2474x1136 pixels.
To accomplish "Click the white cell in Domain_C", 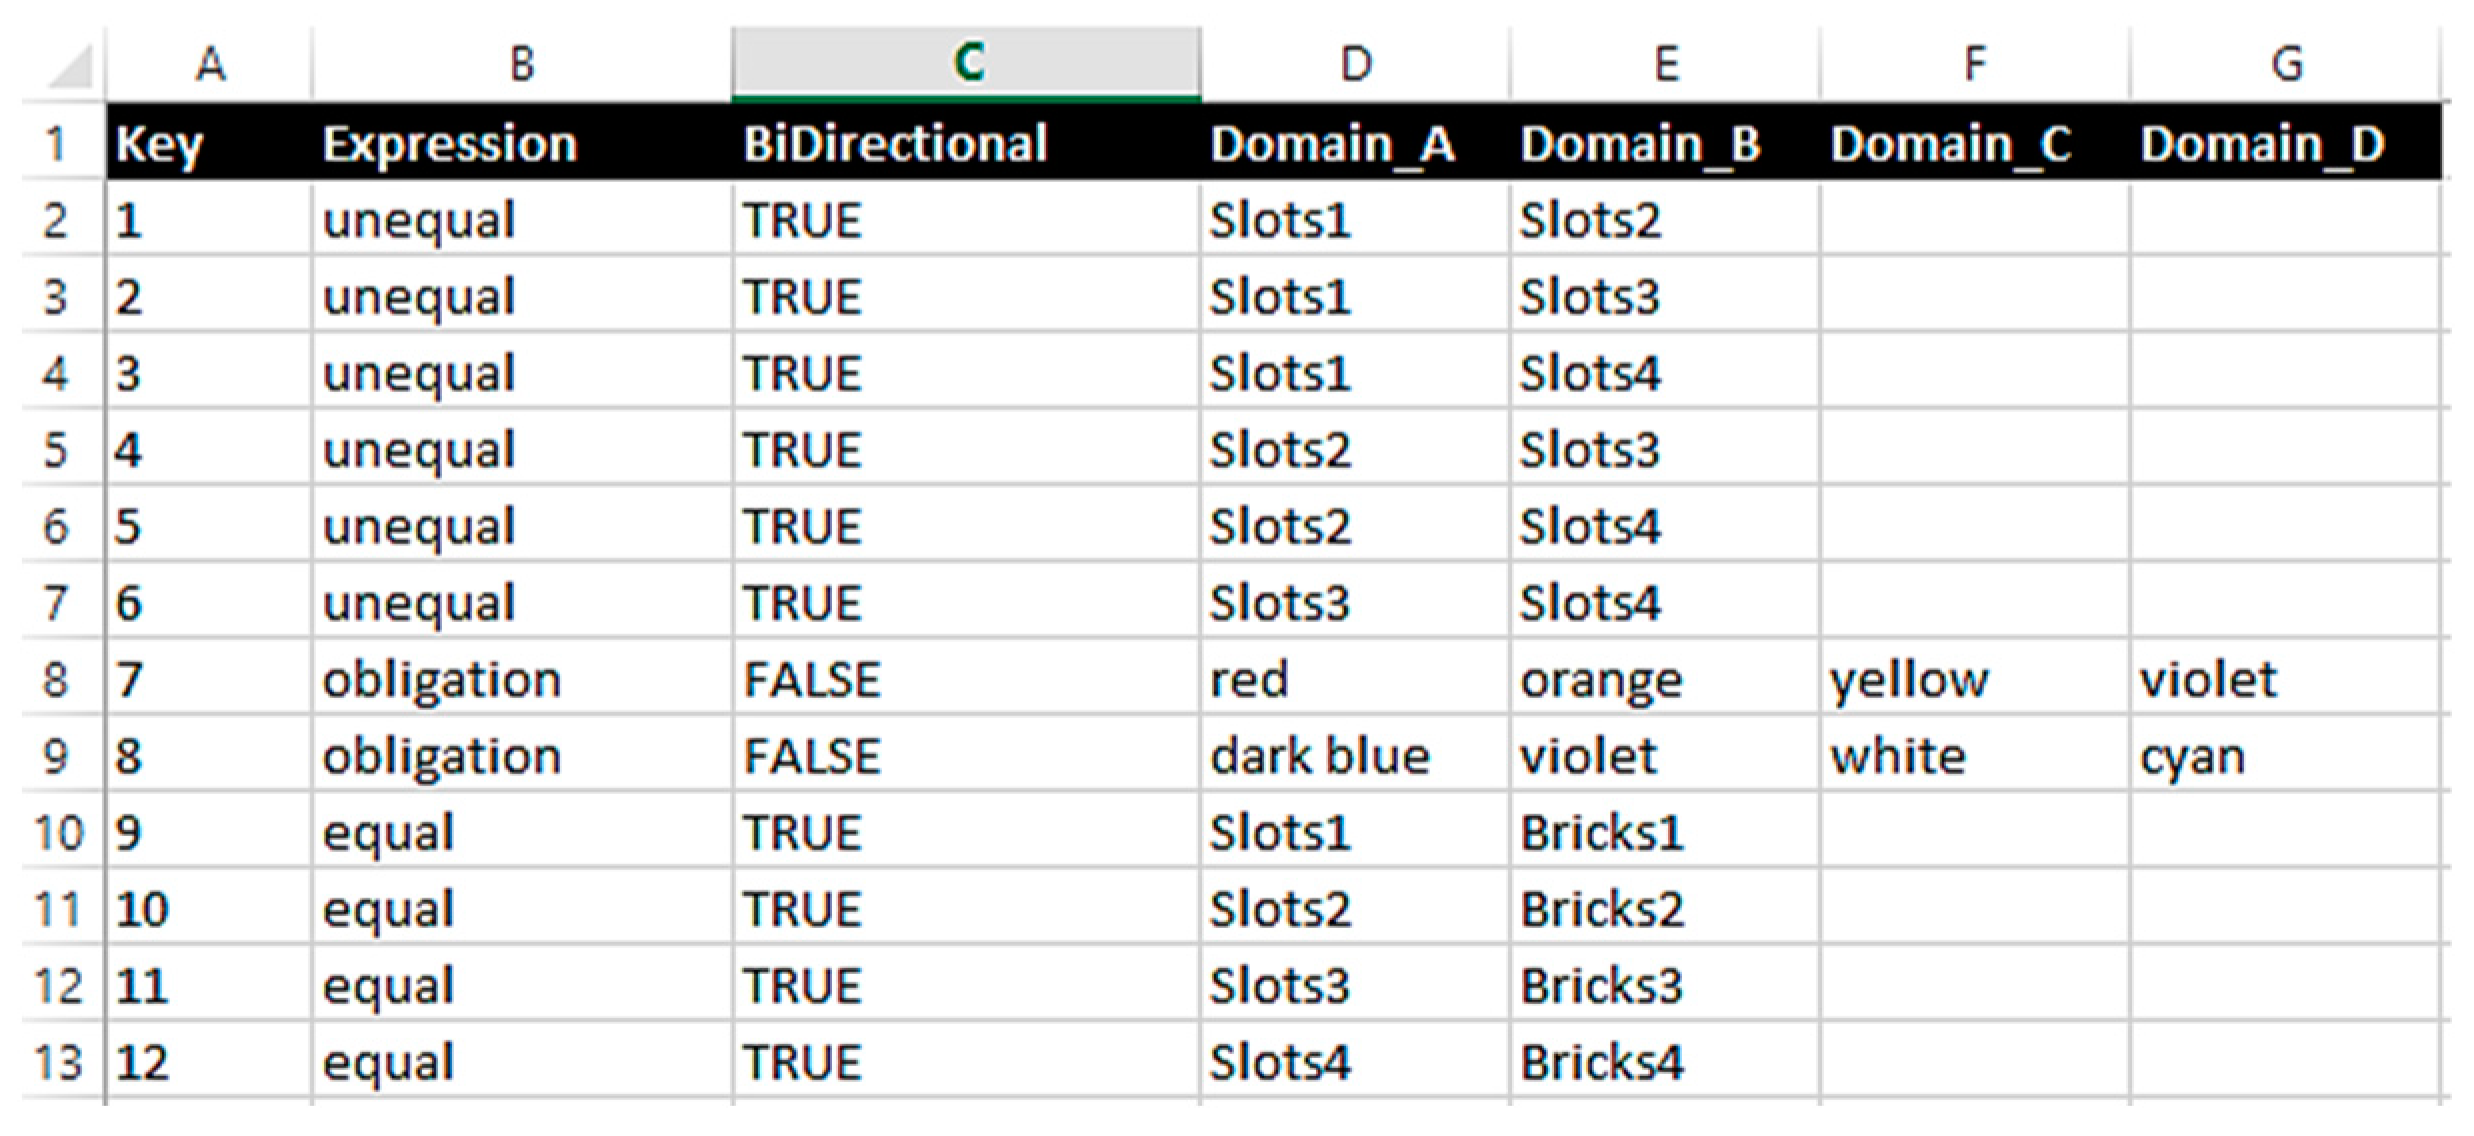I will [1897, 757].
